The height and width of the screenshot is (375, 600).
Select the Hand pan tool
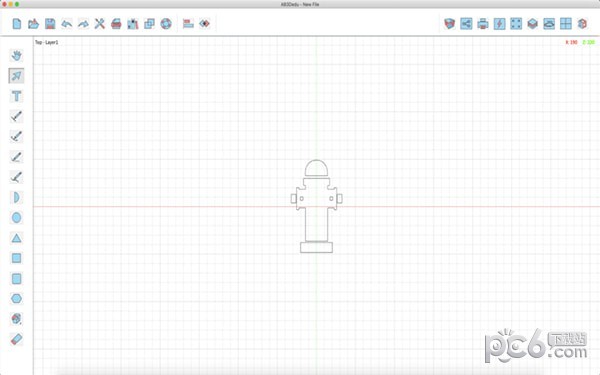point(16,55)
